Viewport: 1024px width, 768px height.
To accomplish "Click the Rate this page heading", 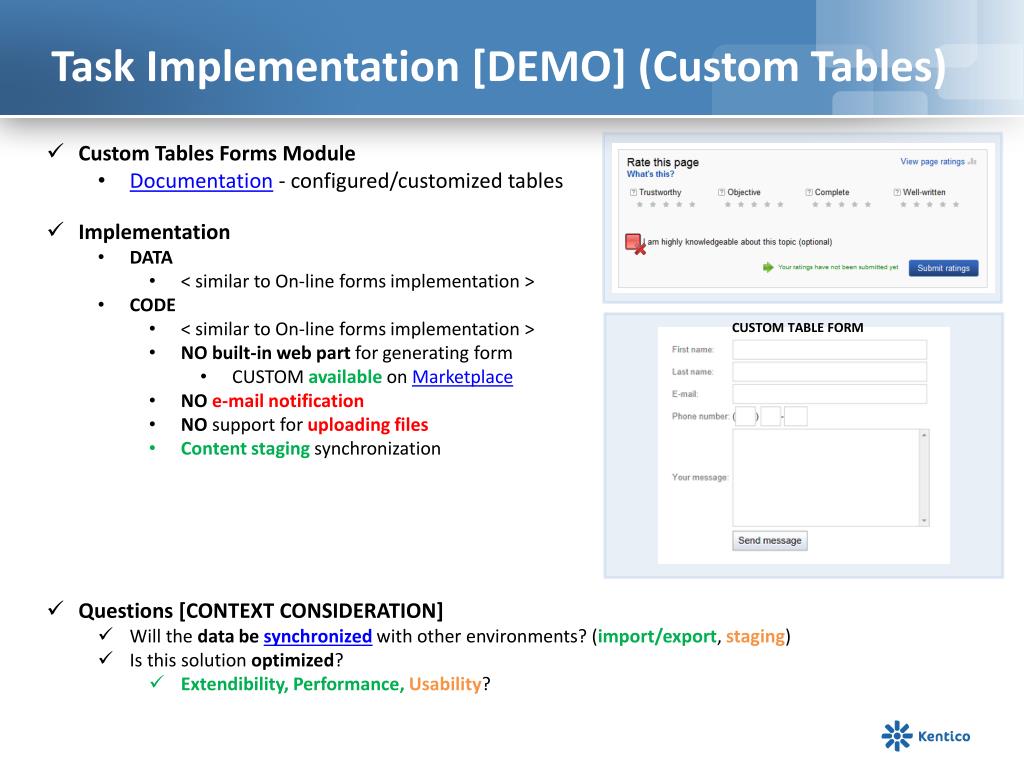I will pyautogui.click(x=663, y=162).
